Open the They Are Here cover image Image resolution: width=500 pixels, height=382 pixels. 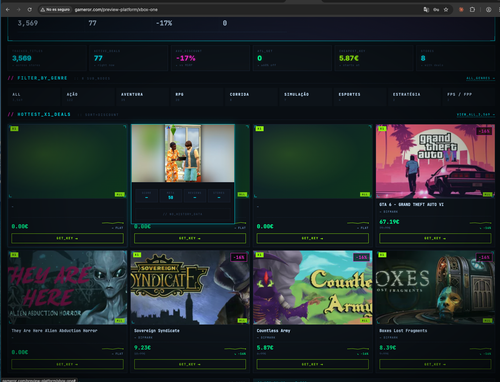pyautogui.click(x=67, y=288)
